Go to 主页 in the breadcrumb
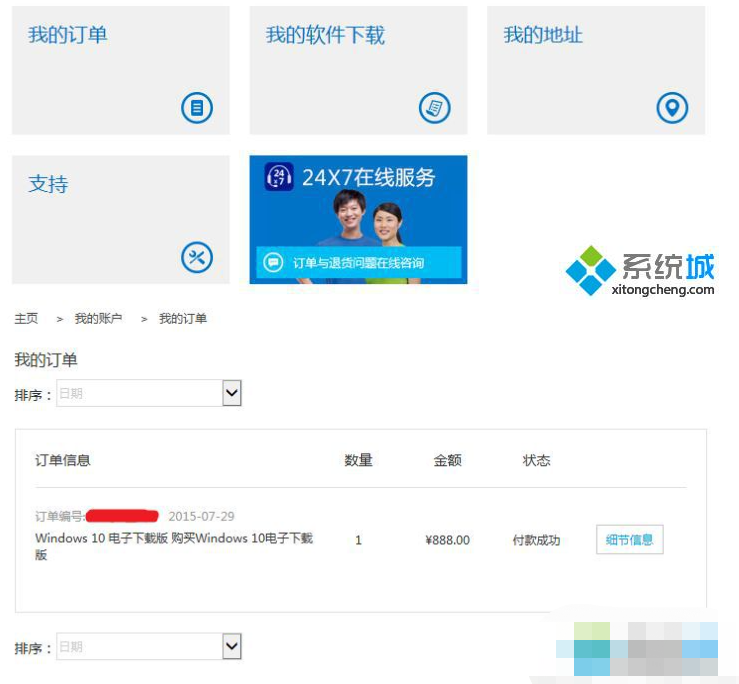Viewport: 739px width, 684px height. (26, 318)
